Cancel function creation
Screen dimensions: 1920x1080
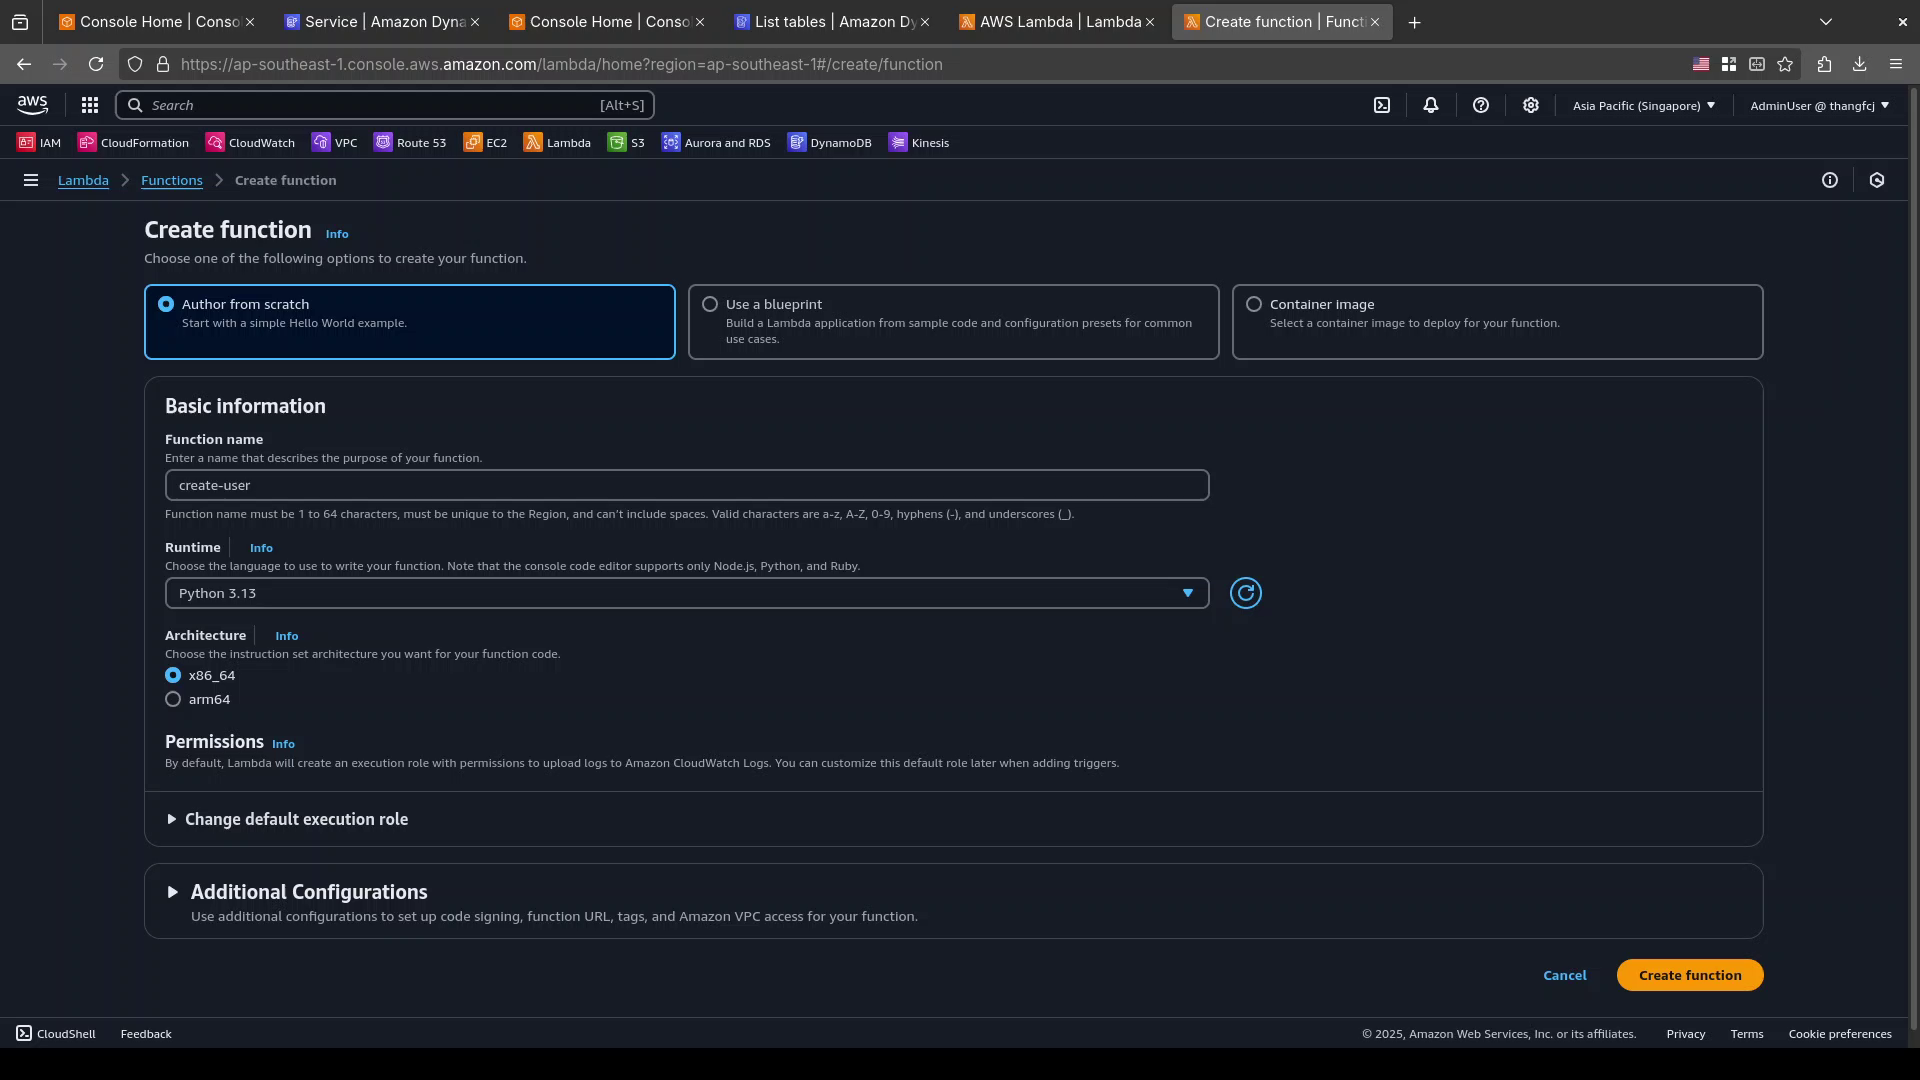tap(1564, 976)
